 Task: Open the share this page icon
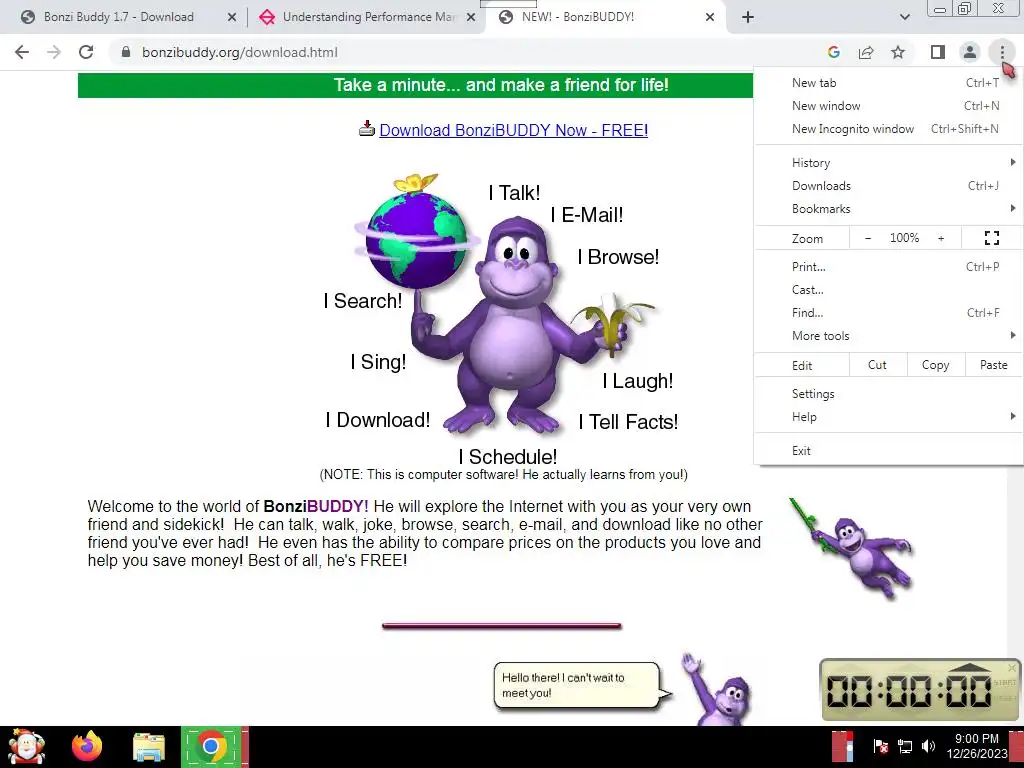point(866,52)
